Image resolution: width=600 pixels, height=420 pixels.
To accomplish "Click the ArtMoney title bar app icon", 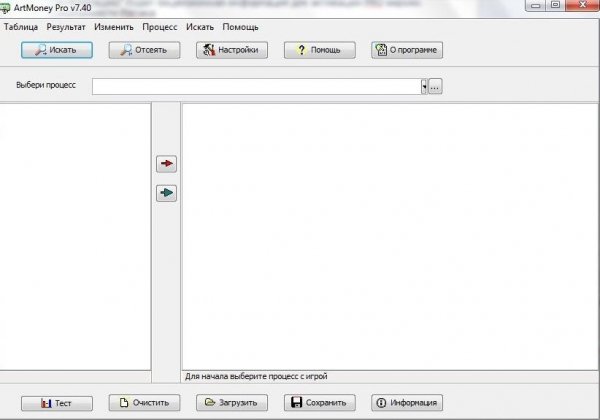I will pyautogui.click(x=5, y=8).
